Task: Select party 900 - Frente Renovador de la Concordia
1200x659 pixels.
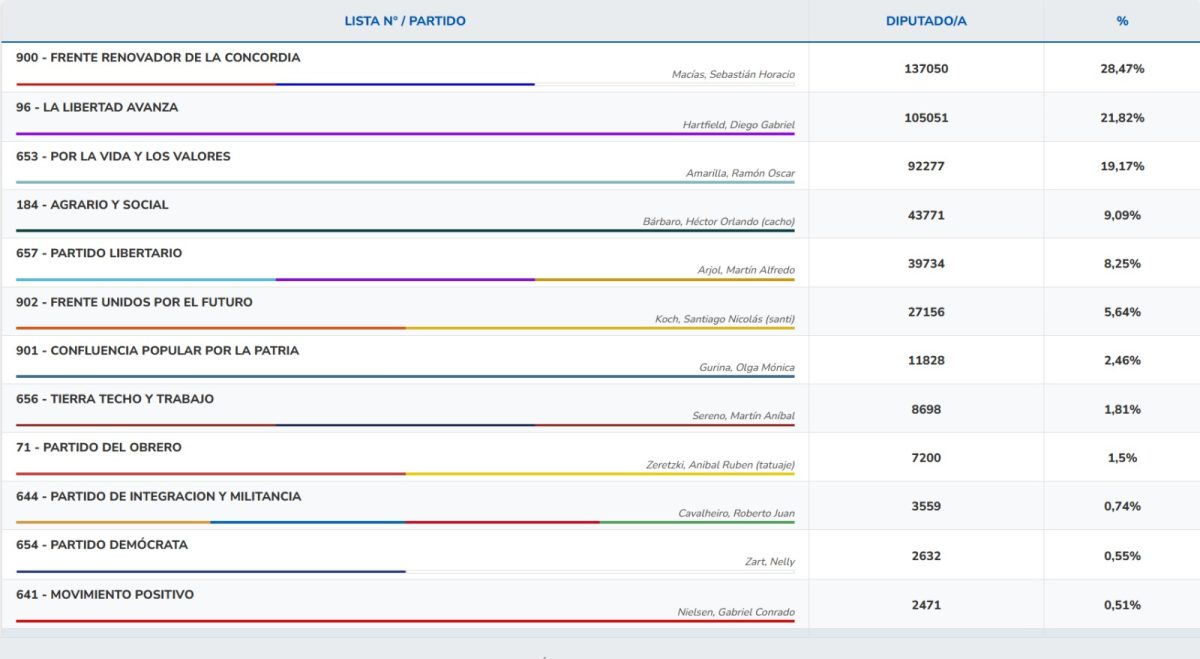Action: [x=158, y=57]
